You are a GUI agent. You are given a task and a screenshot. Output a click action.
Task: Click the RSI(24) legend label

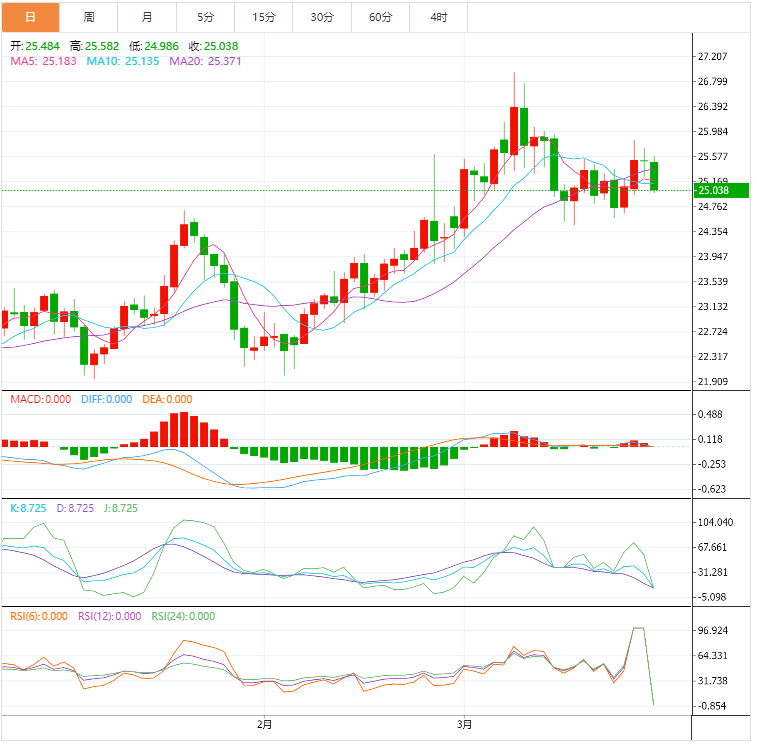[183, 616]
